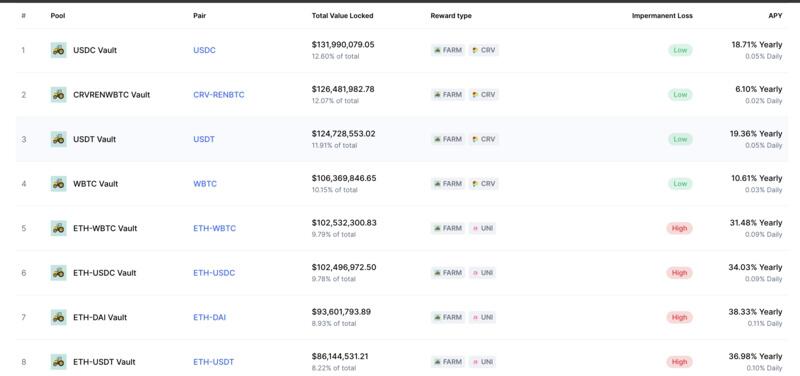Screen dimensions: 800x376
Task: Click the $126,481,982.78 locked value
Action: click(x=343, y=89)
